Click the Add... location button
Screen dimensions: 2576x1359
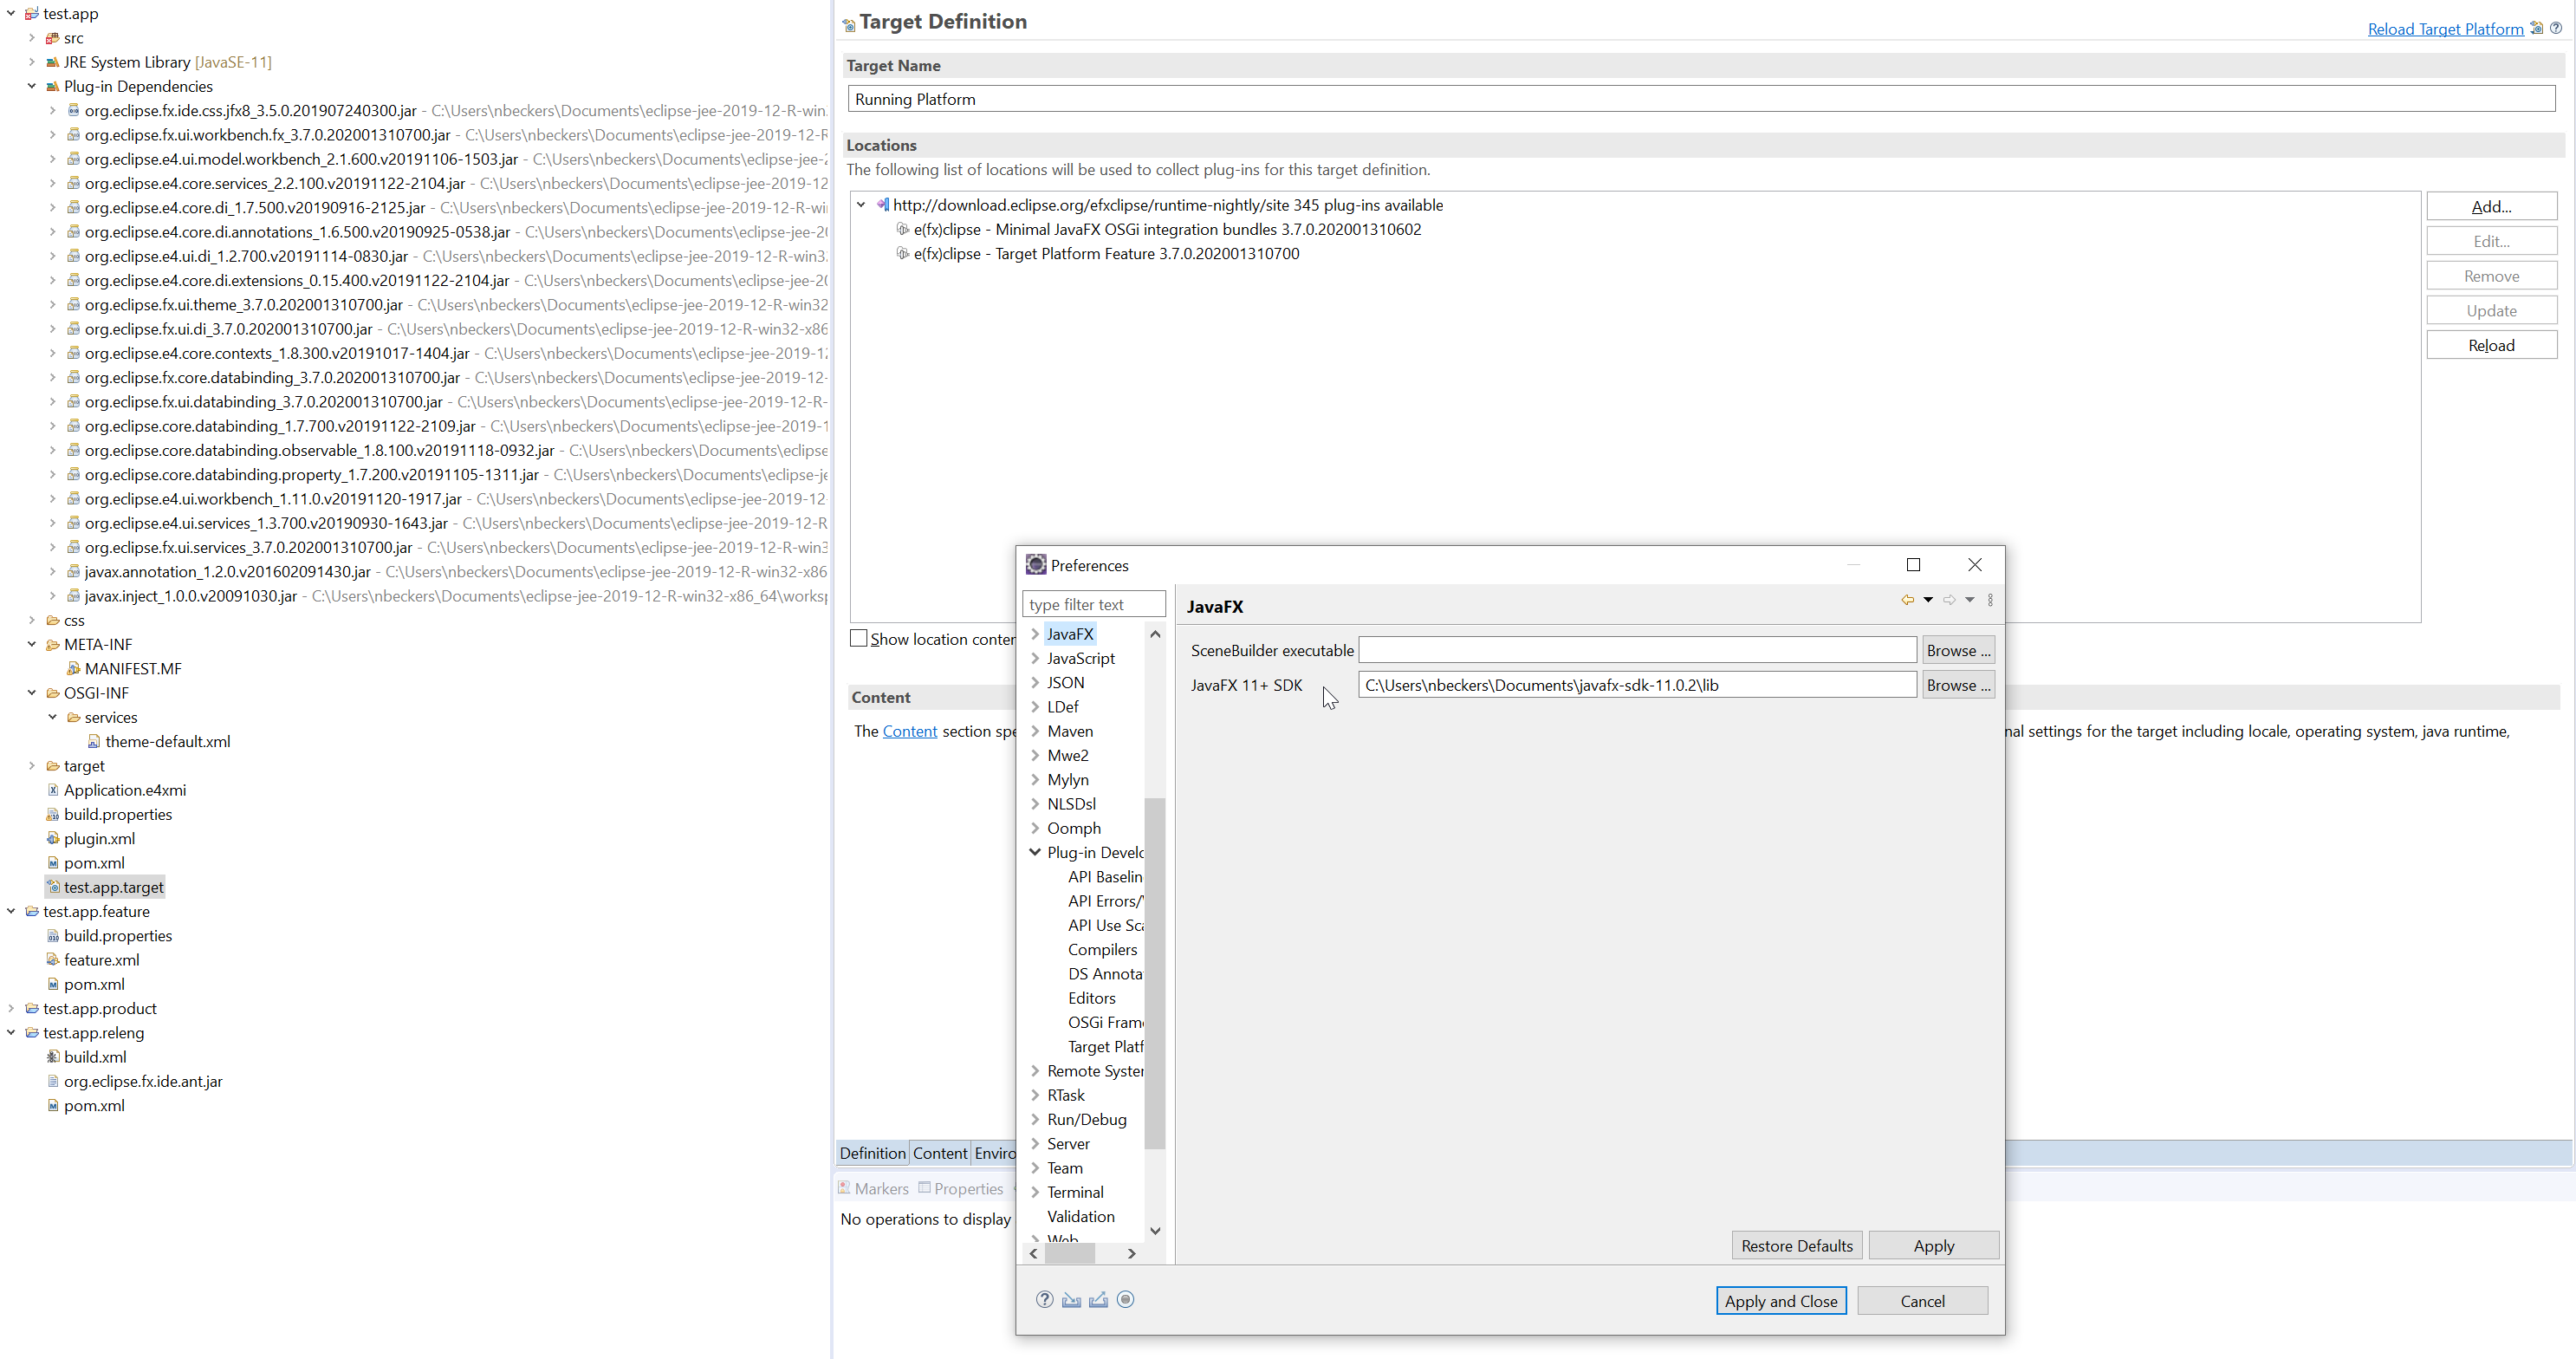(x=2491, y=206)
